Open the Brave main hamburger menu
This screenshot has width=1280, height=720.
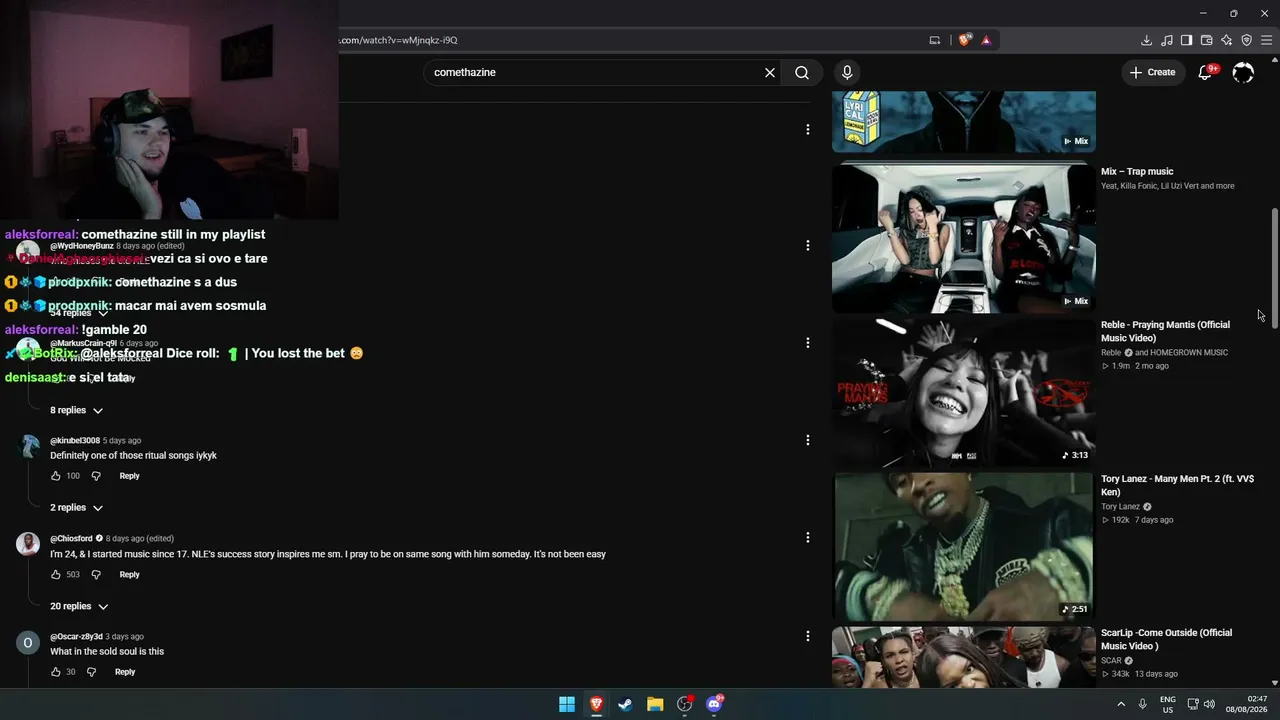1266,40
